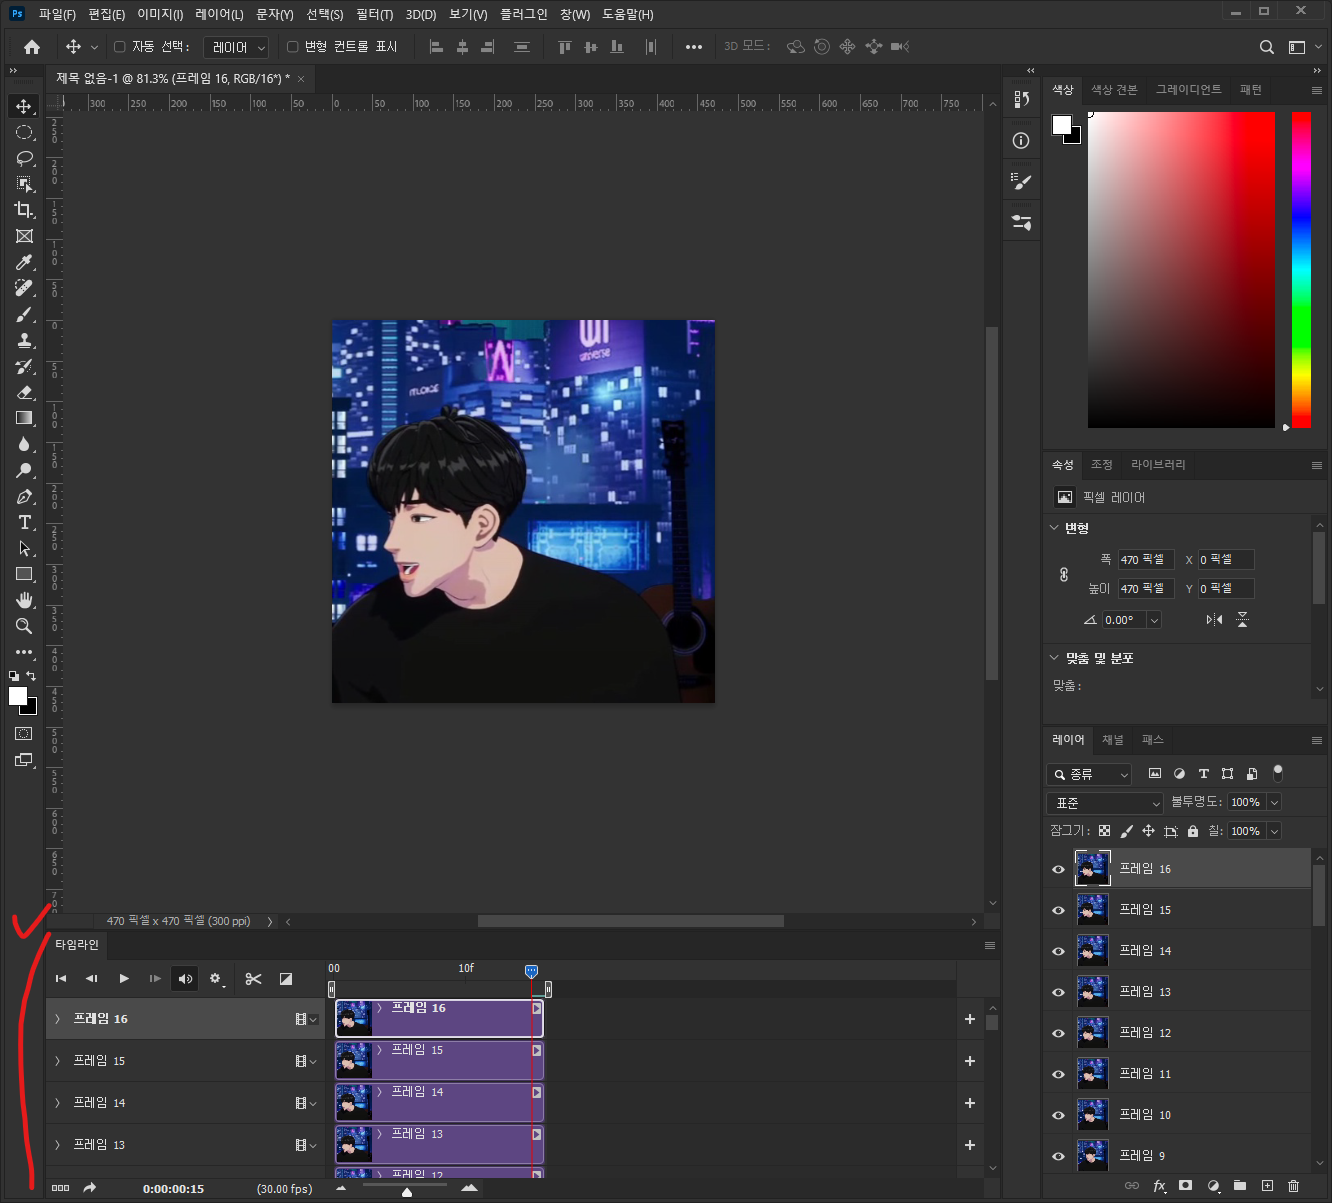1332x1203 pixels.
Task: Toggle audio playback mute button in timeline
Action: [x=185, y=979]
